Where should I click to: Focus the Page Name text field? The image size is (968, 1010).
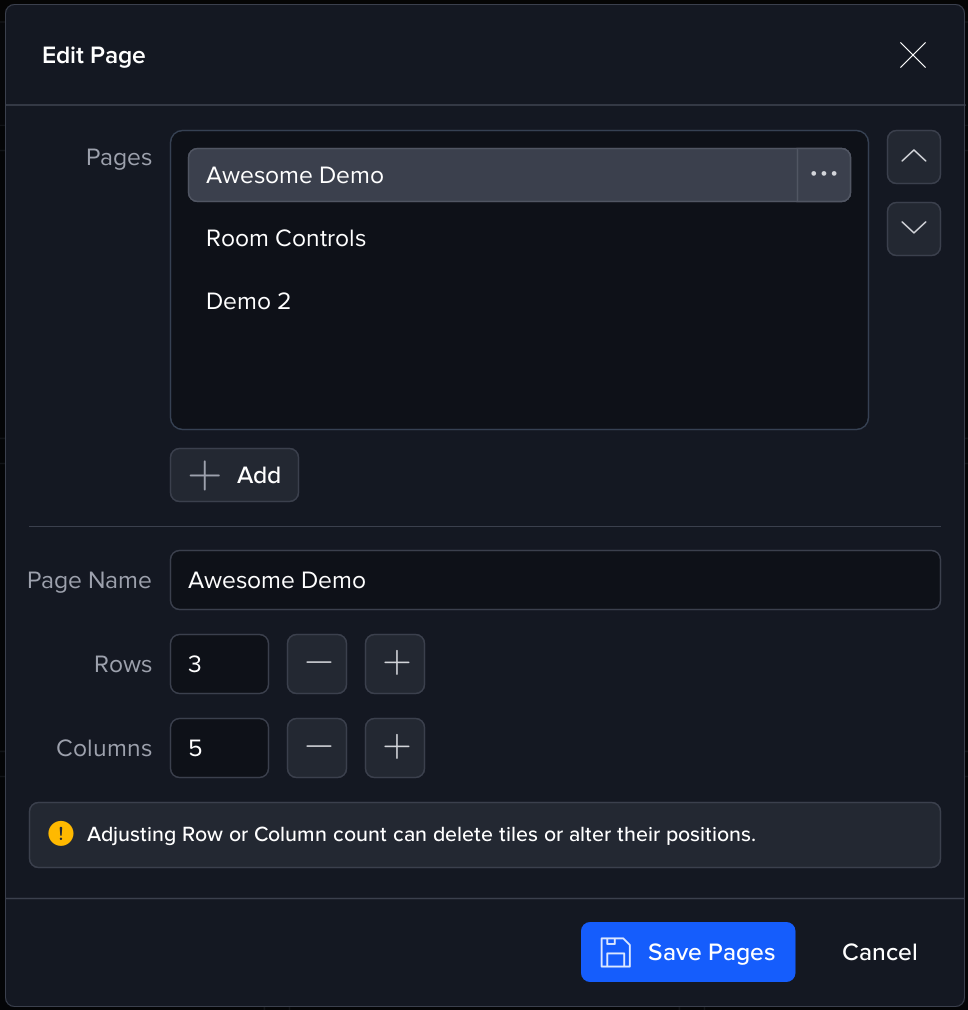click(555, 580)
